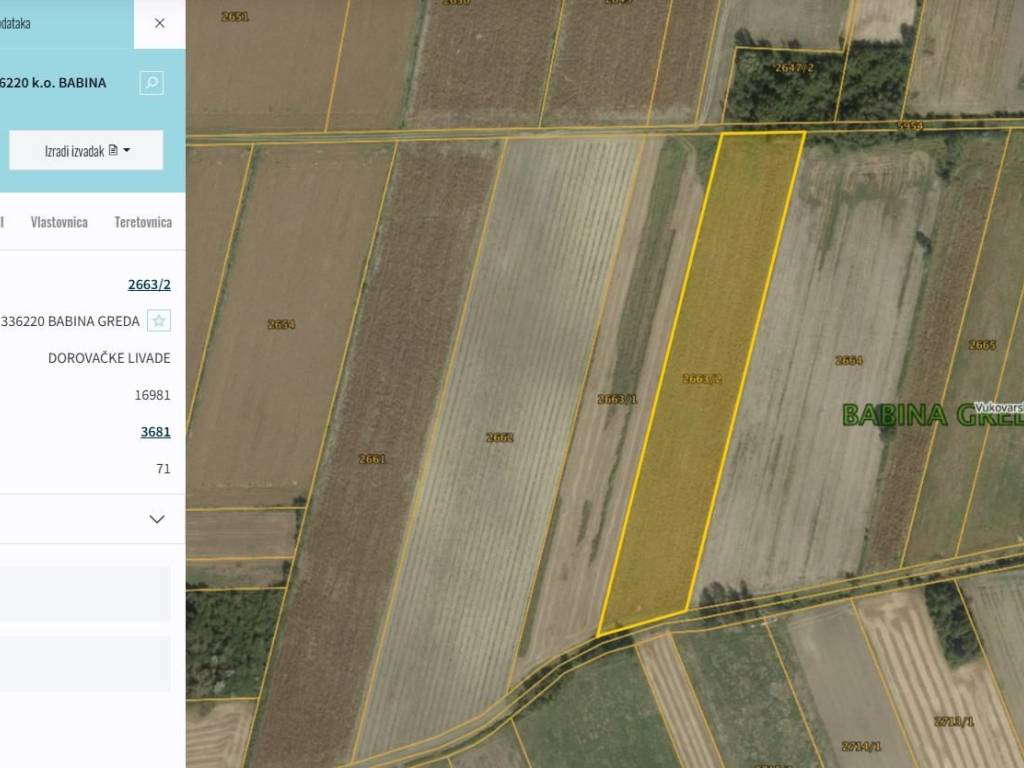Open the 3681 land registry link
Image resolution: width=1024 pixels, height=768 pixels.
(155, 432)
